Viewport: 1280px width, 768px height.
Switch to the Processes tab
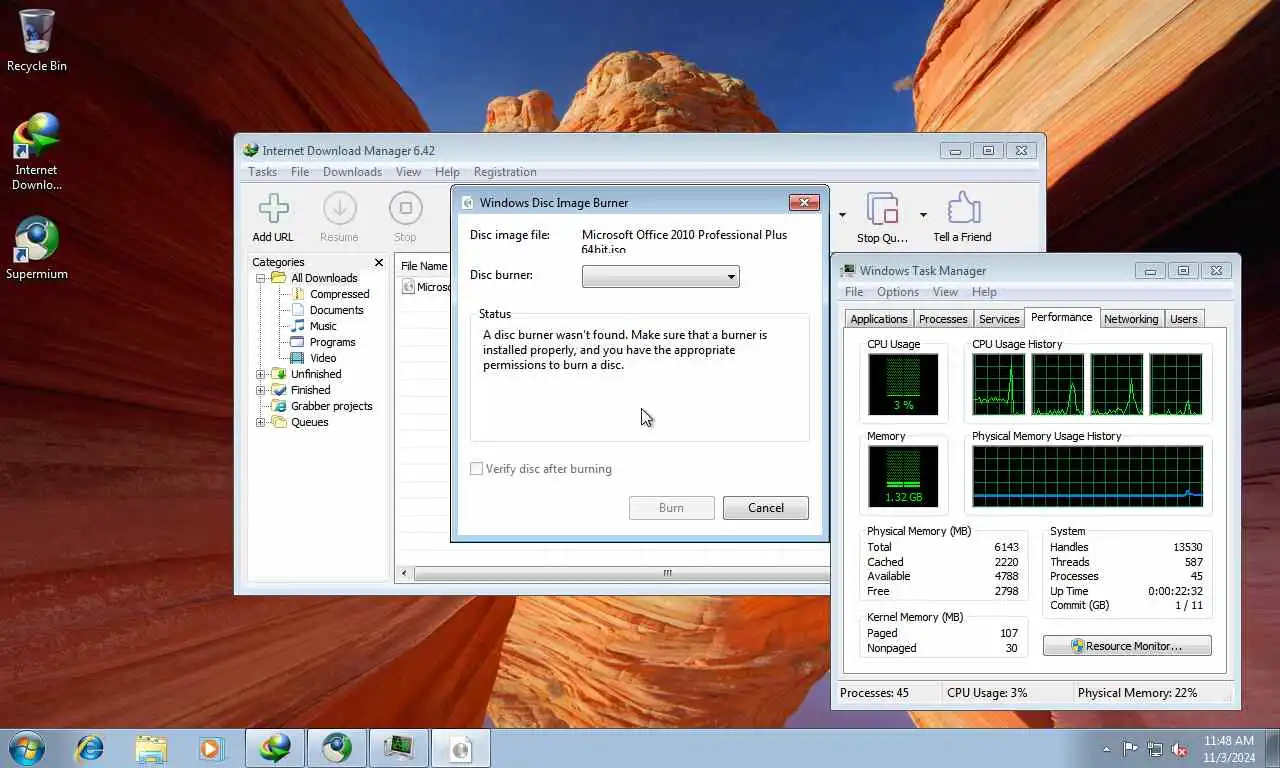coord(943,319)
